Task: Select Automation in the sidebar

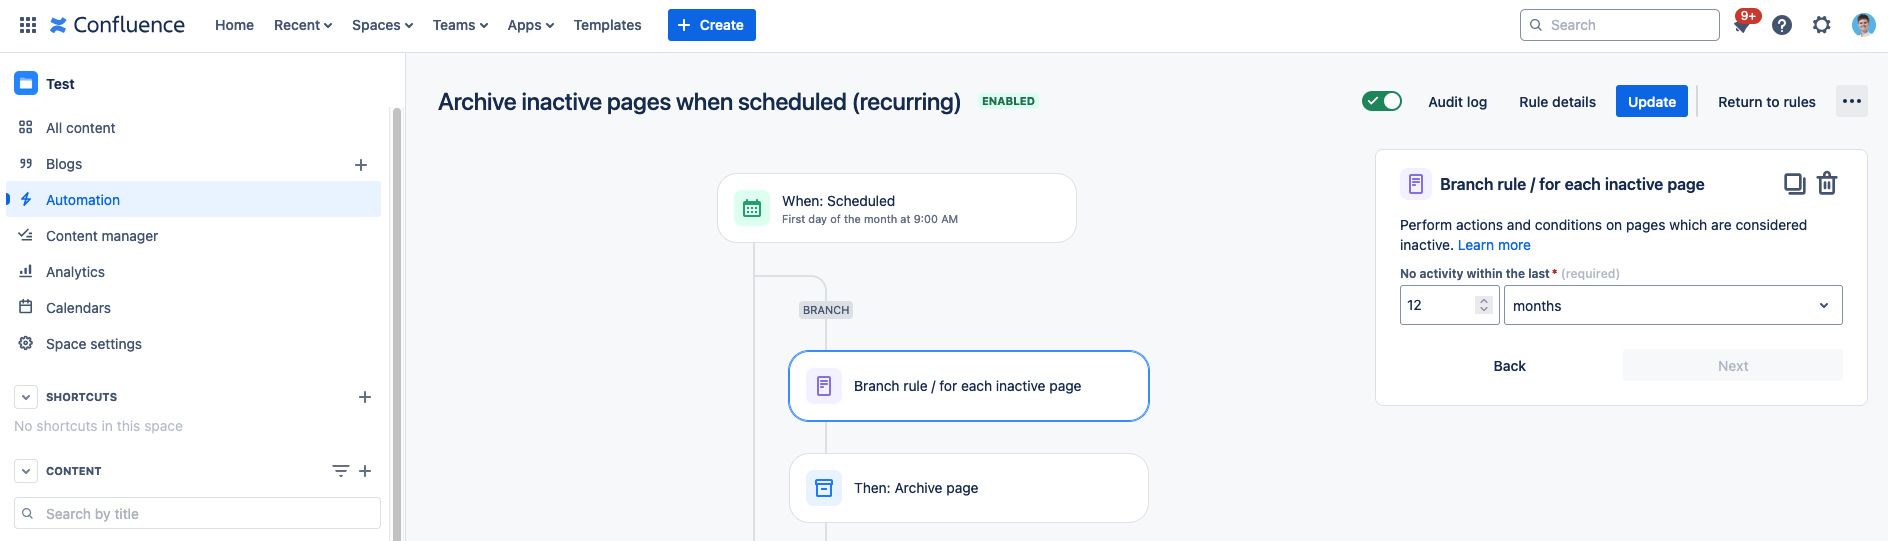Action: pos(83,200)
